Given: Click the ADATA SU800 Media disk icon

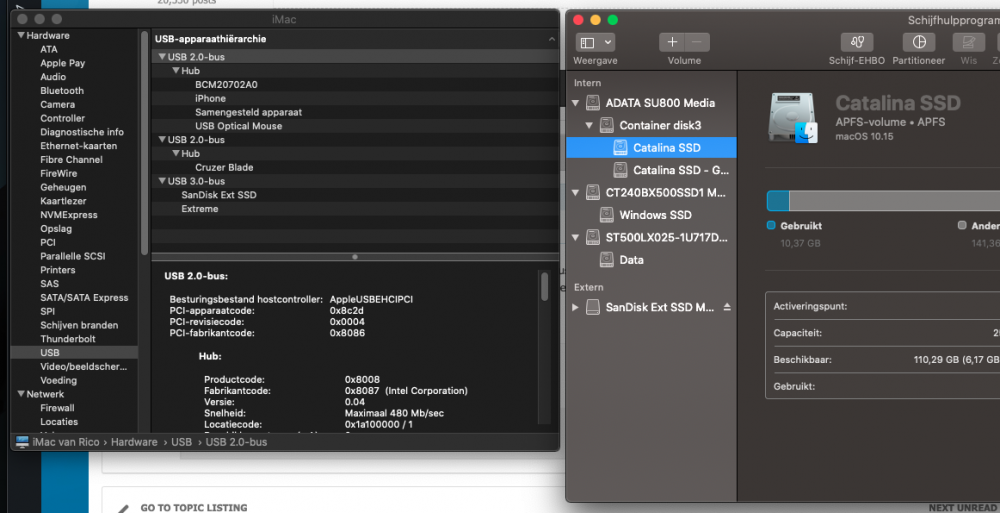Looking at the screenshot, I should pos(593,103).
